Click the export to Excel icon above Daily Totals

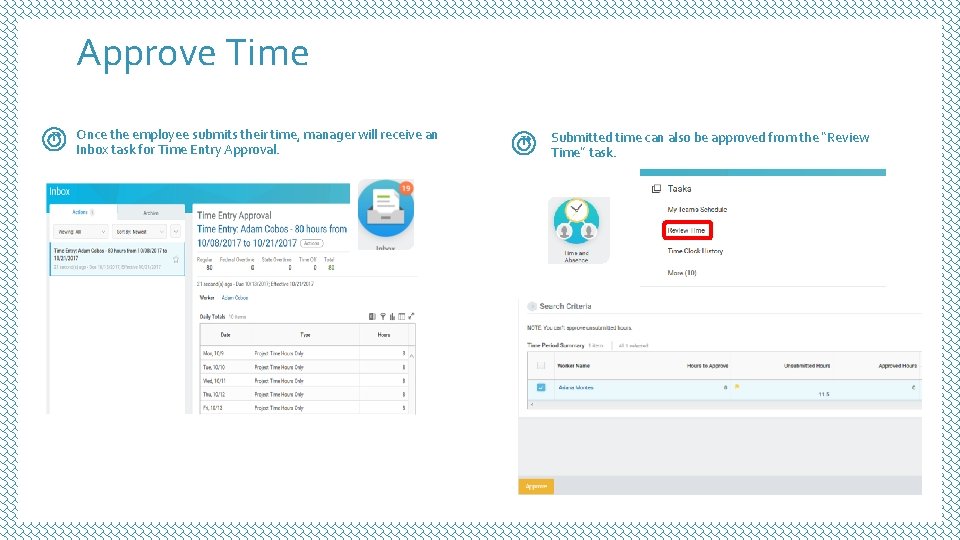372,317
